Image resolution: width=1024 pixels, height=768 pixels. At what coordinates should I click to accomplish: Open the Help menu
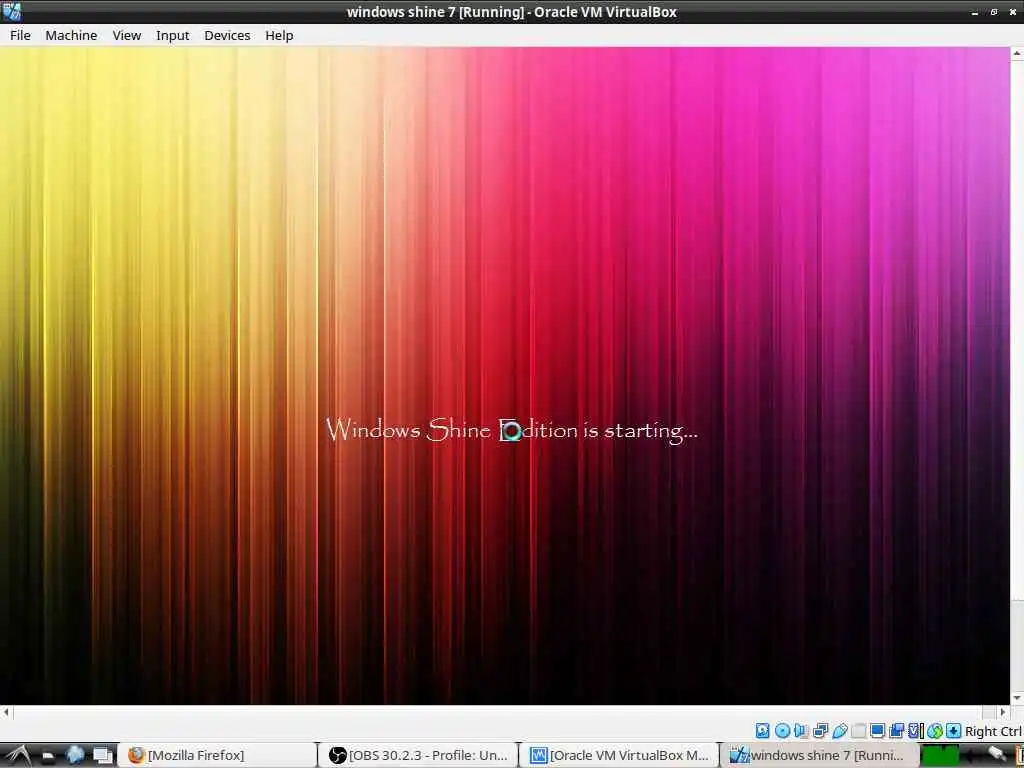[279, 35]
